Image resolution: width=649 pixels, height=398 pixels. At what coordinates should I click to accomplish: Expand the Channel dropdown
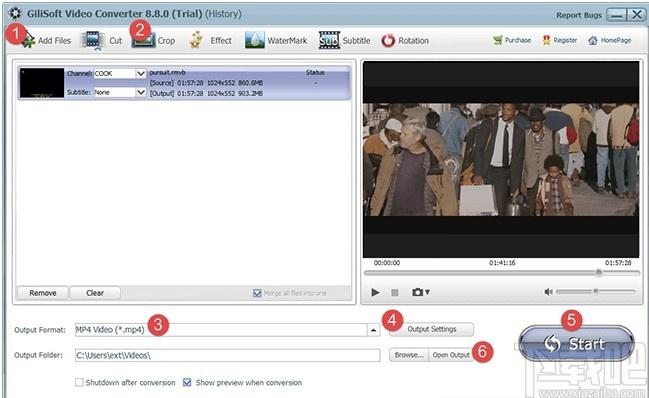pos(141,74)
